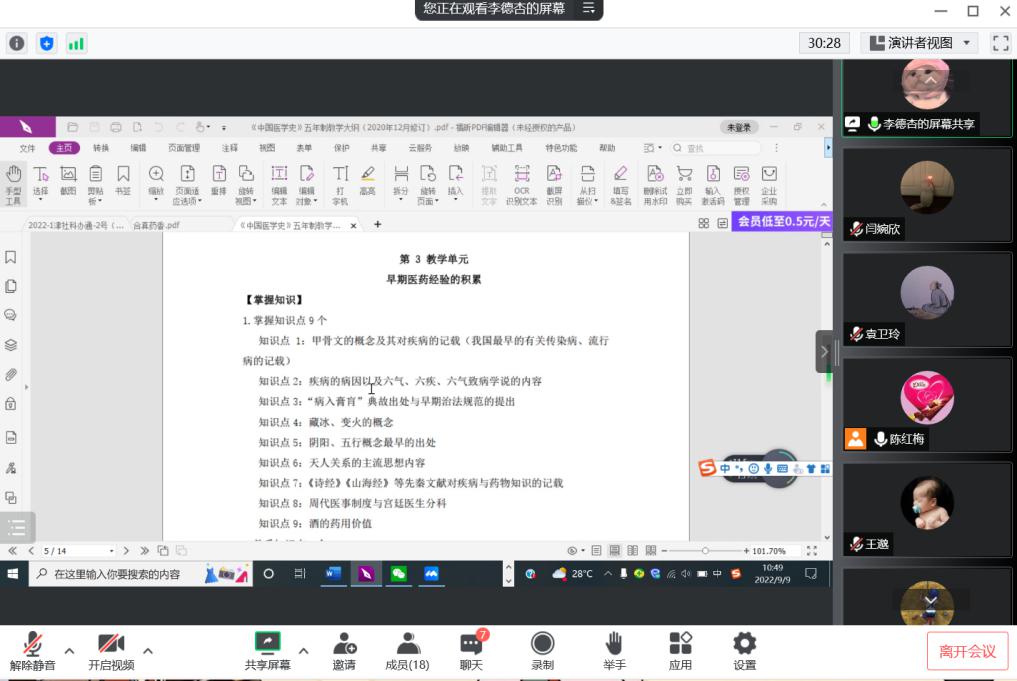Click the meeting info icon
This screenshot has height=681, width=1017.
17,43
